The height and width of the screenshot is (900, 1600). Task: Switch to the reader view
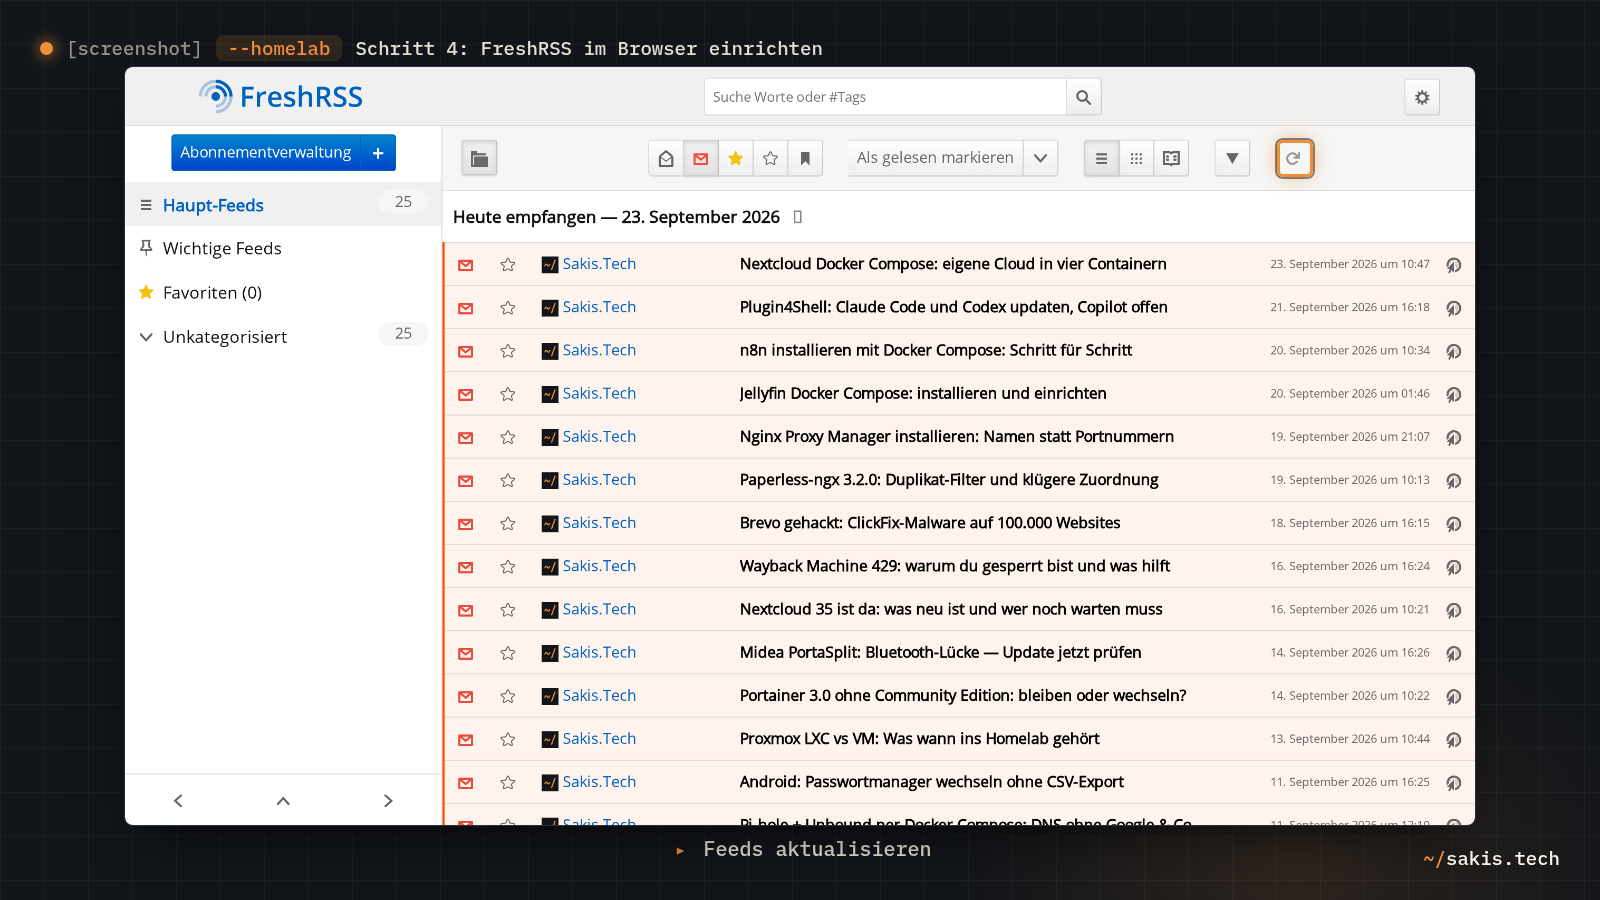click(1171, 158)
